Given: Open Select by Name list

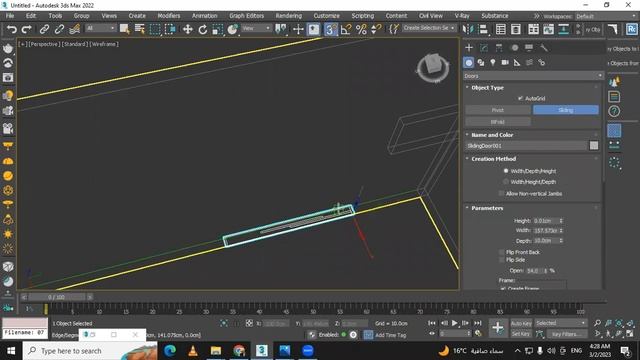Looking at the screenshot, I should pyautogui.click(x=140, y=29).
